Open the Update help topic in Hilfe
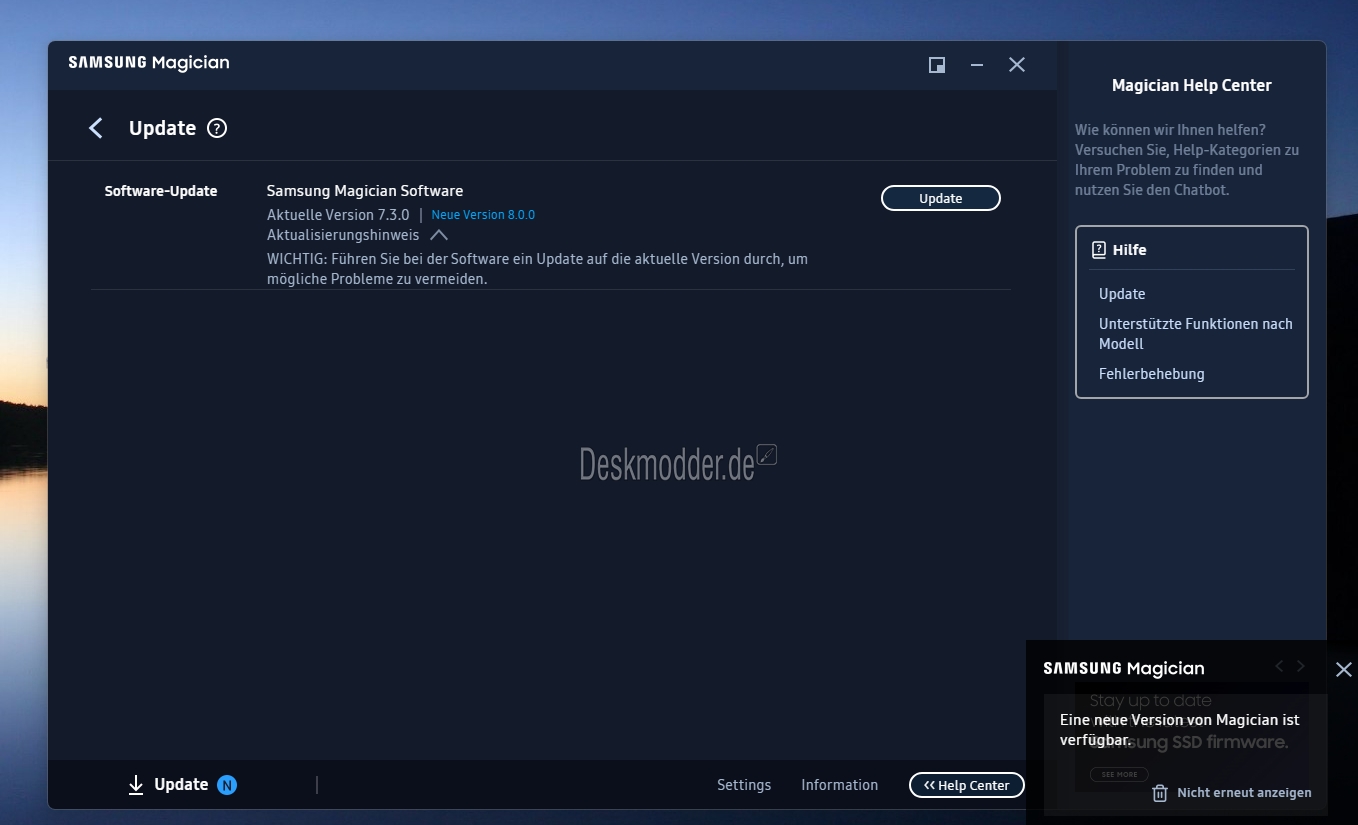The width and height of the screenshot is (1358, 825). [1122, 294]
